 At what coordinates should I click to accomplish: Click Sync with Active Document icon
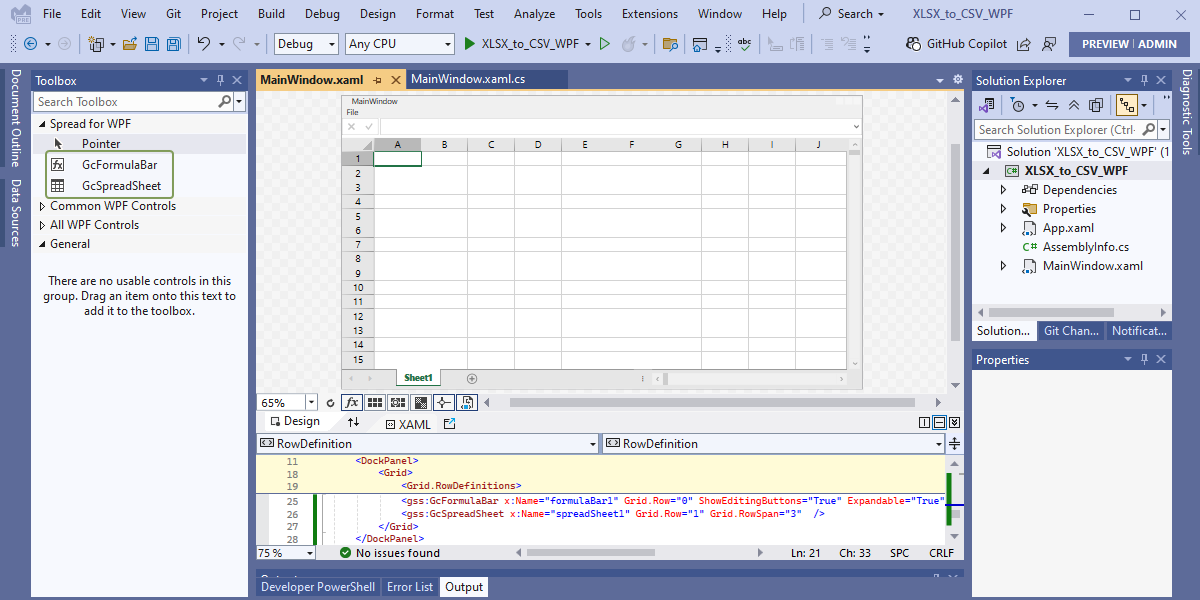click(x=1051, y=104)
